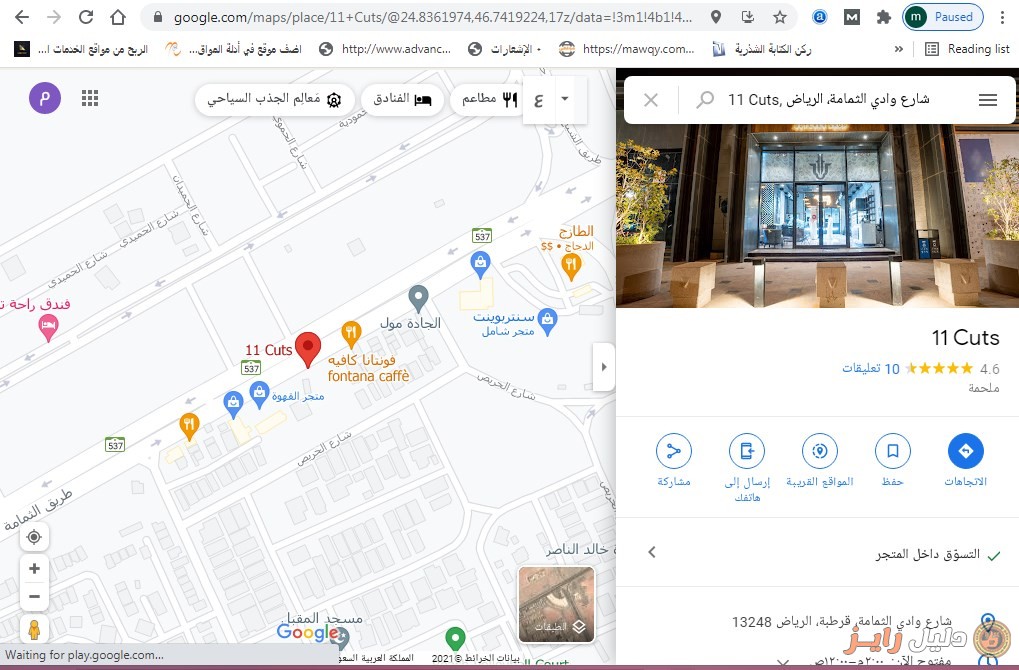Open the Reading list
The height and width of the screenshot is (670, 1019).
(967, 49)
